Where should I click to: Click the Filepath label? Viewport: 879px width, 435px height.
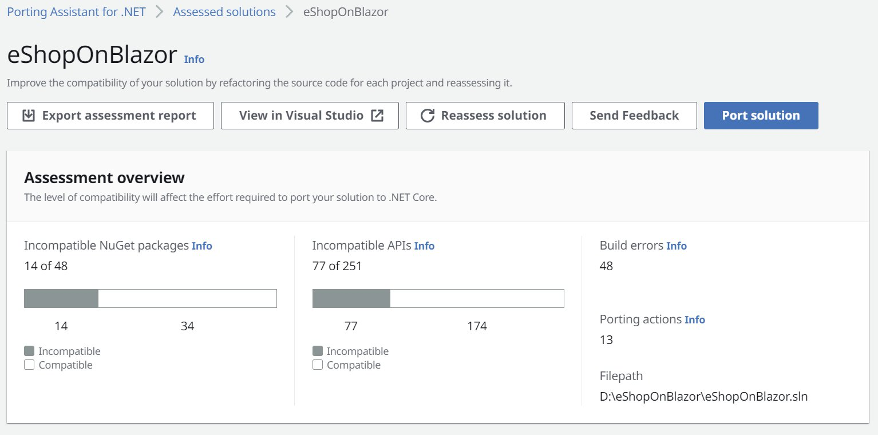pos(621,376)
